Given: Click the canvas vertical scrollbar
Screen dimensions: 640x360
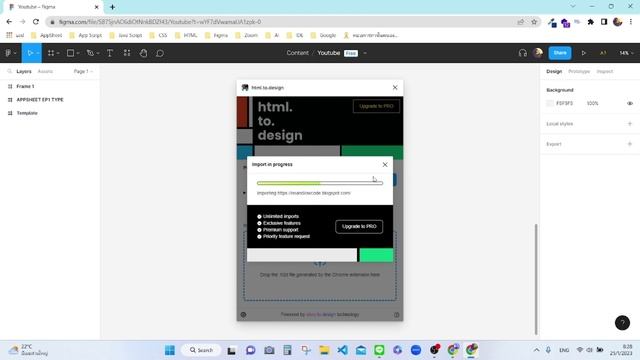Looking at the screenshot, I should point(536,279).
